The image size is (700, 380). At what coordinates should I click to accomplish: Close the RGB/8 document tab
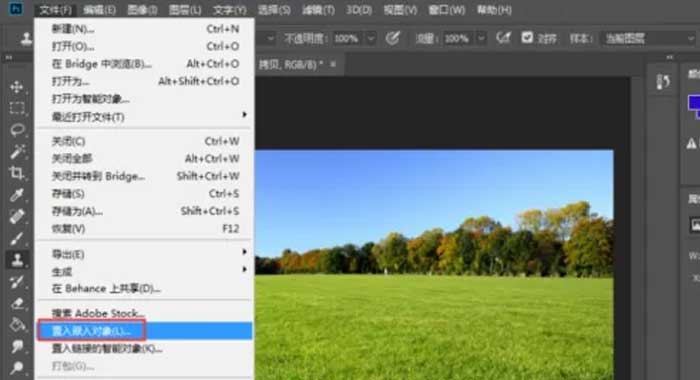333,64
